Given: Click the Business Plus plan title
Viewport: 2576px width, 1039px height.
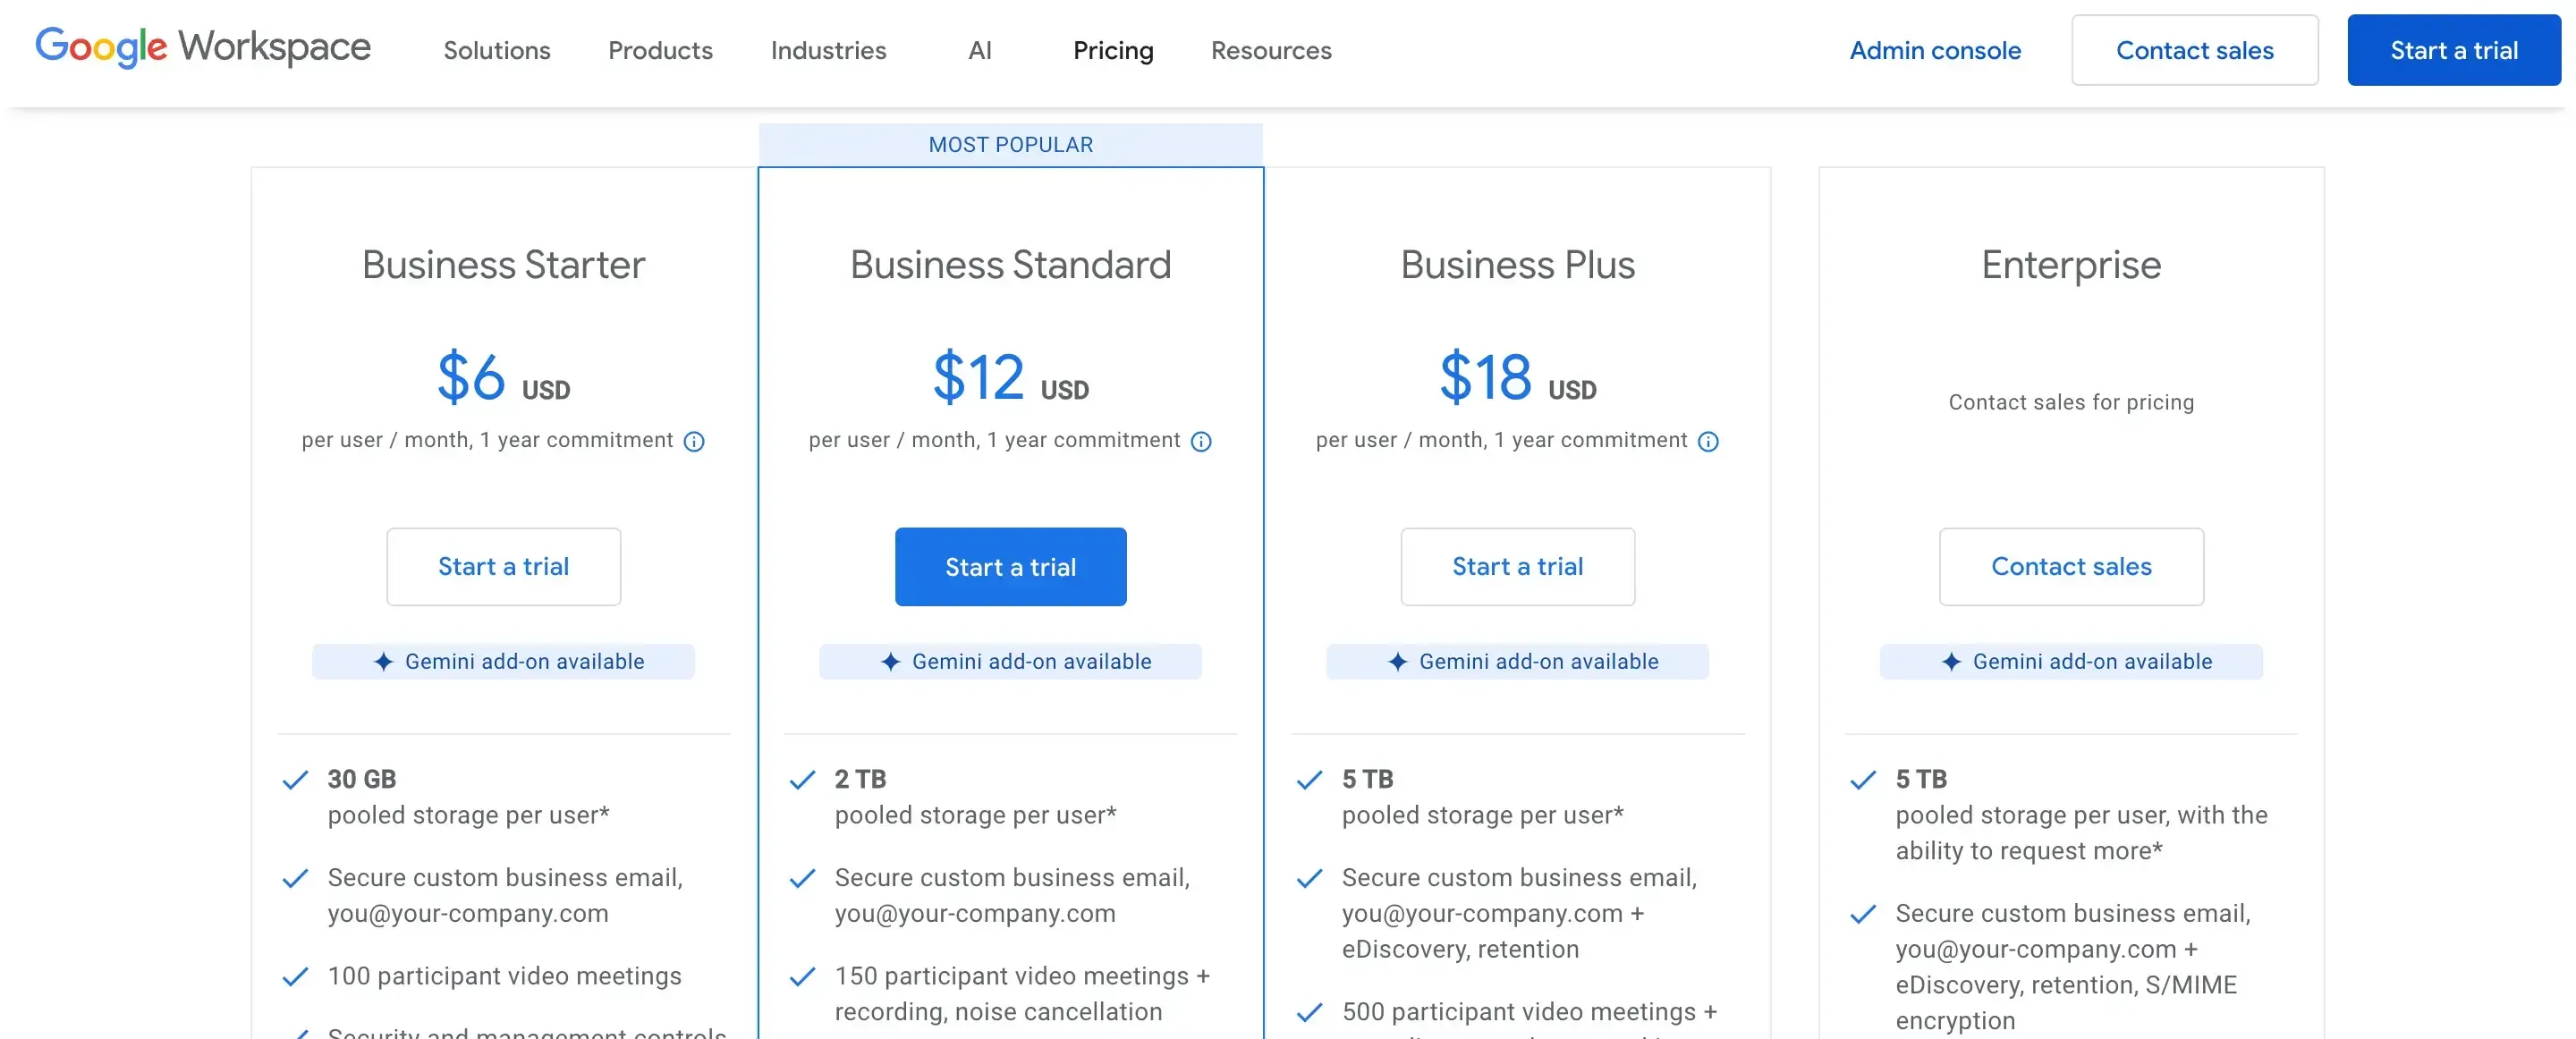Looking at the screenshot, I should [1517, 265].
